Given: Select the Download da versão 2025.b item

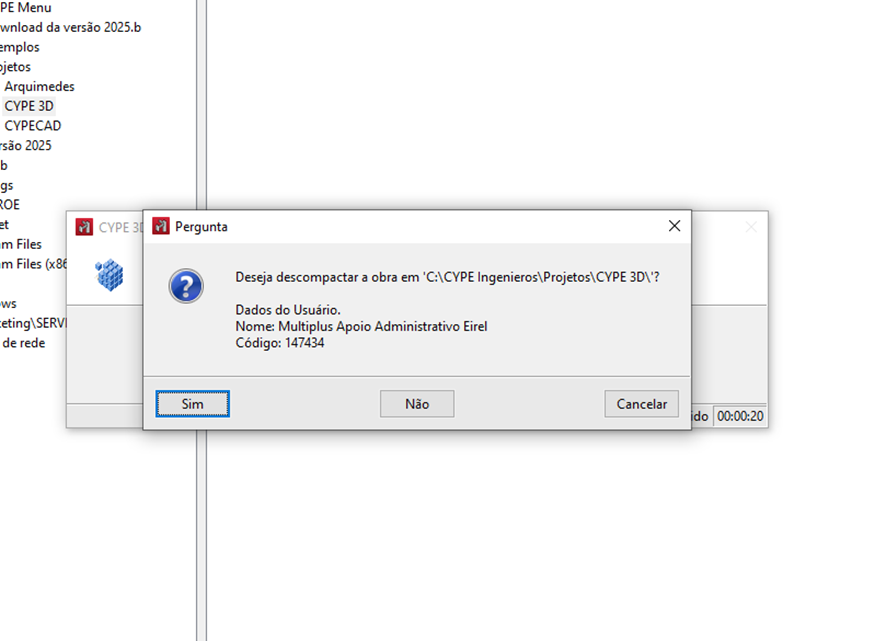Looking at the screenshot, I should point(70,27).
